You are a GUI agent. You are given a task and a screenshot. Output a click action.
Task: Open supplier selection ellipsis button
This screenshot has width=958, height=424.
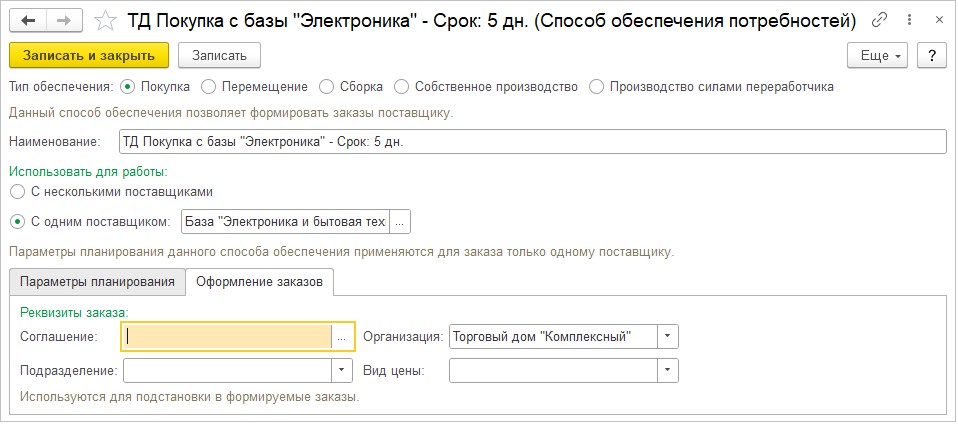tap(400, 221)
